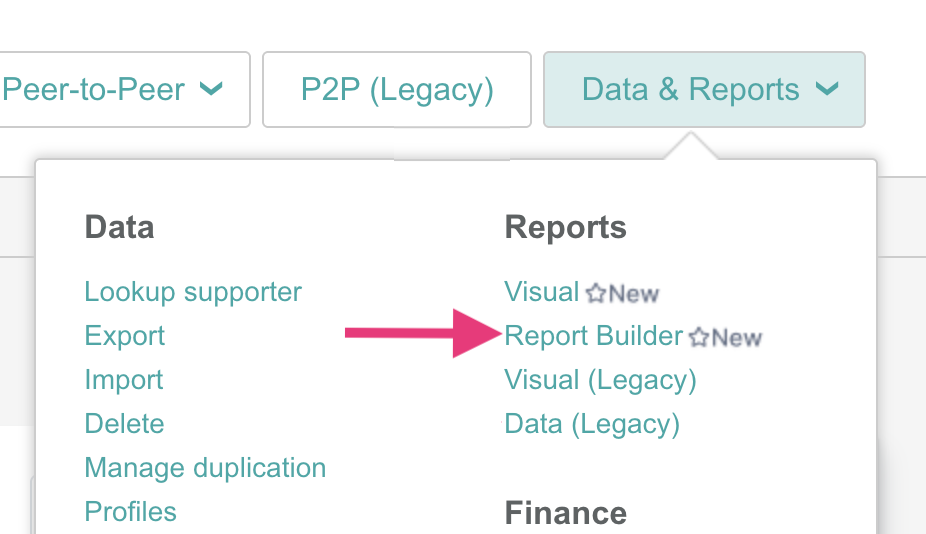
Task: Launch Report Builder
Action: pyautogui.click(x=593, y=336)
